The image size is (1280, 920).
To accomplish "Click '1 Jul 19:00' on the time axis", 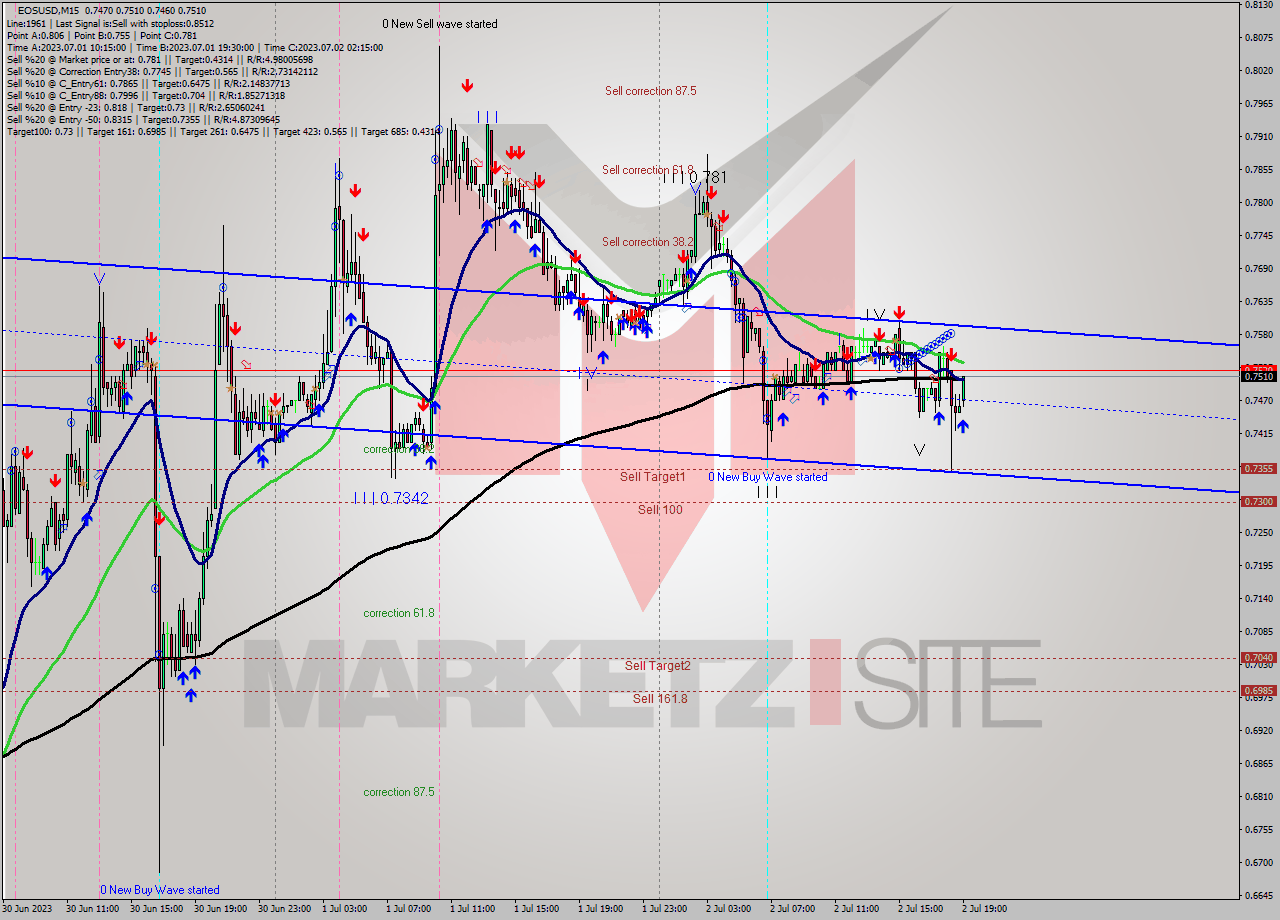I will click(603, 909).
